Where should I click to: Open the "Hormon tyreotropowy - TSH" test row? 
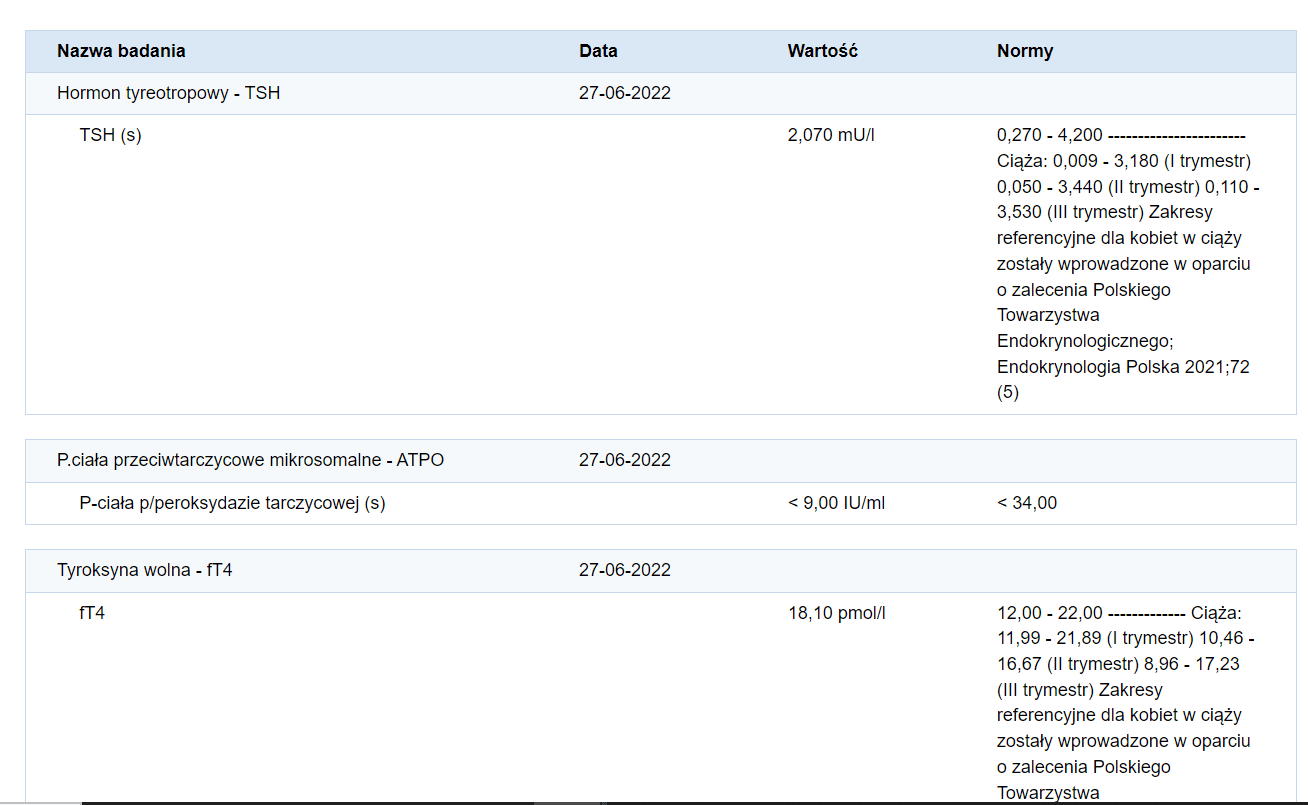click(x=169, y=93)
